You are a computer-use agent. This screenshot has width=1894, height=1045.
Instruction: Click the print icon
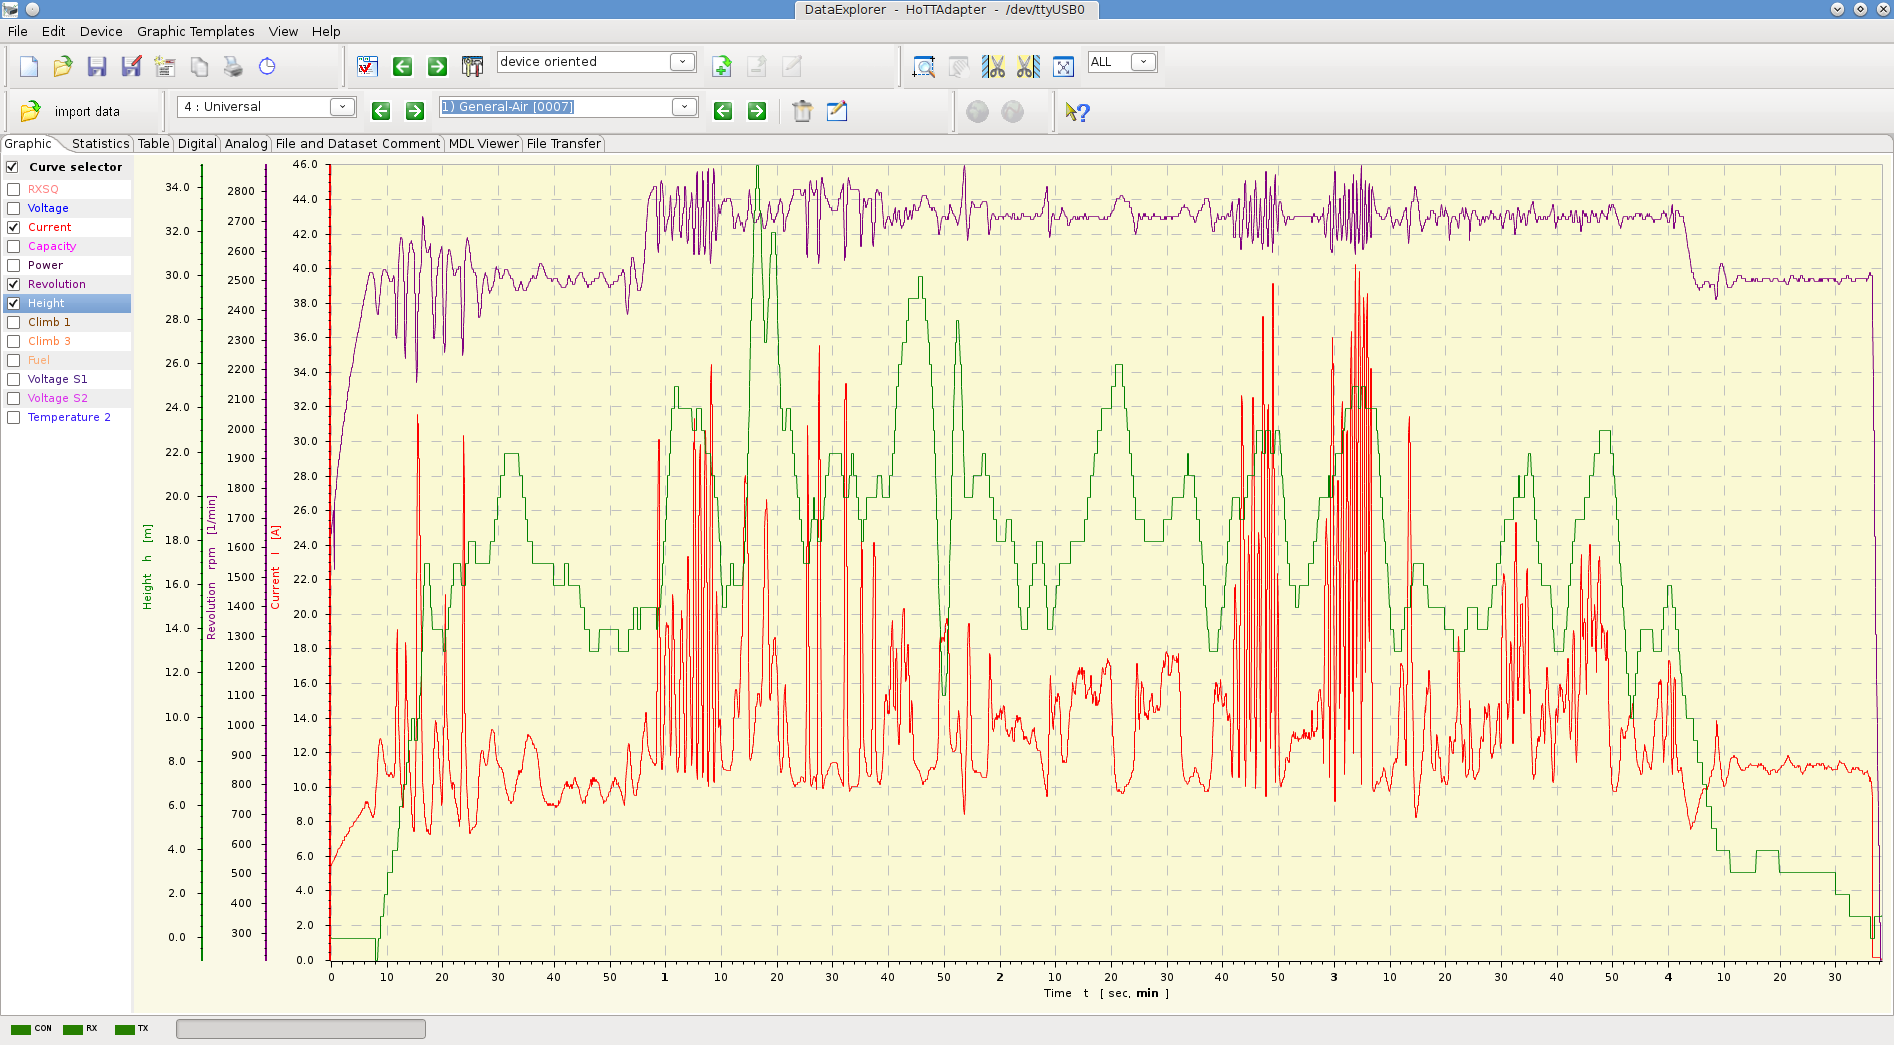(233, 67)
